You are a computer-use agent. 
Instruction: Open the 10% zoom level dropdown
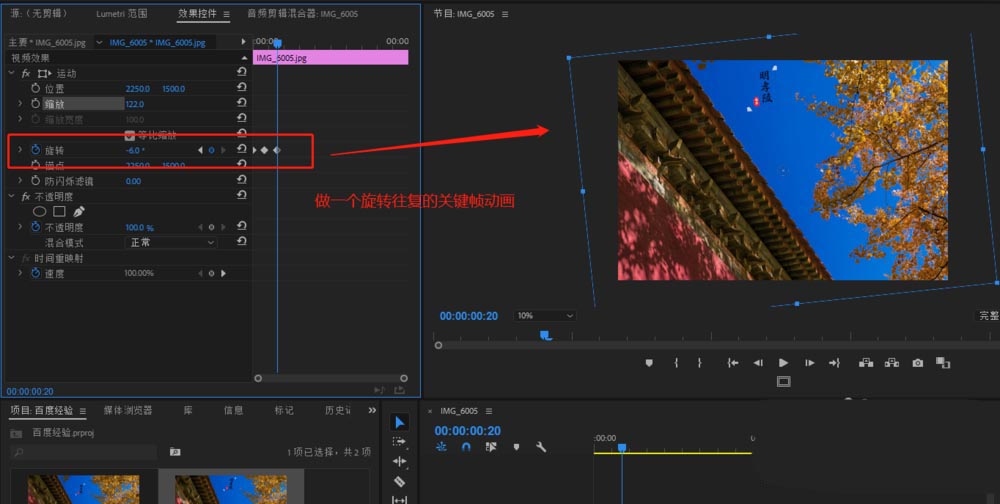[545, 315]
